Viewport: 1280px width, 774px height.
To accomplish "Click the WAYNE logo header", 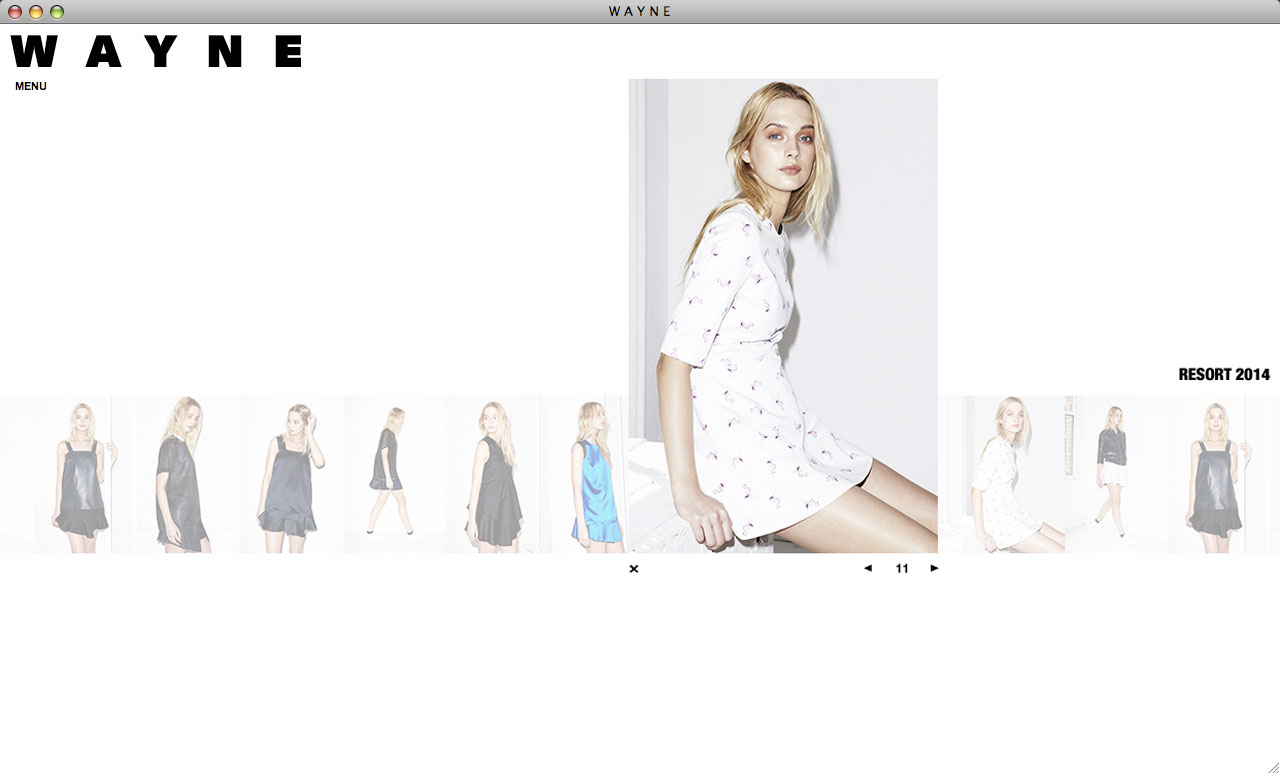I will (x=157, y=52).
